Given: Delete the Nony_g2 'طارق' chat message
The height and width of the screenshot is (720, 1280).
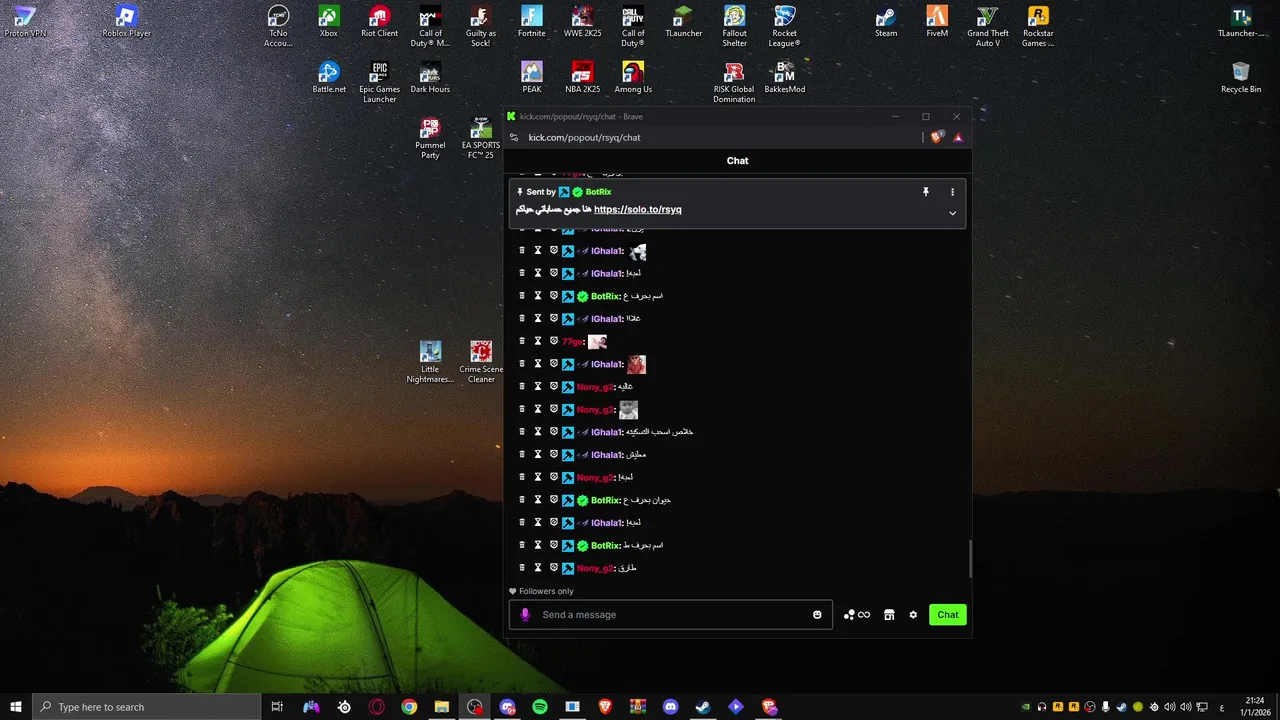Looking at the screenshot, I should 522,568.
